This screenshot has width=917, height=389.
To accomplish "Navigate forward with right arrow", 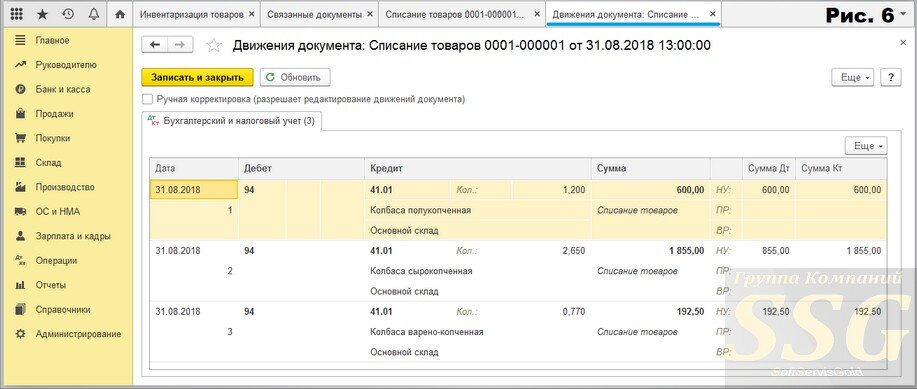I will pyautogui.click(x=180, y=45).
